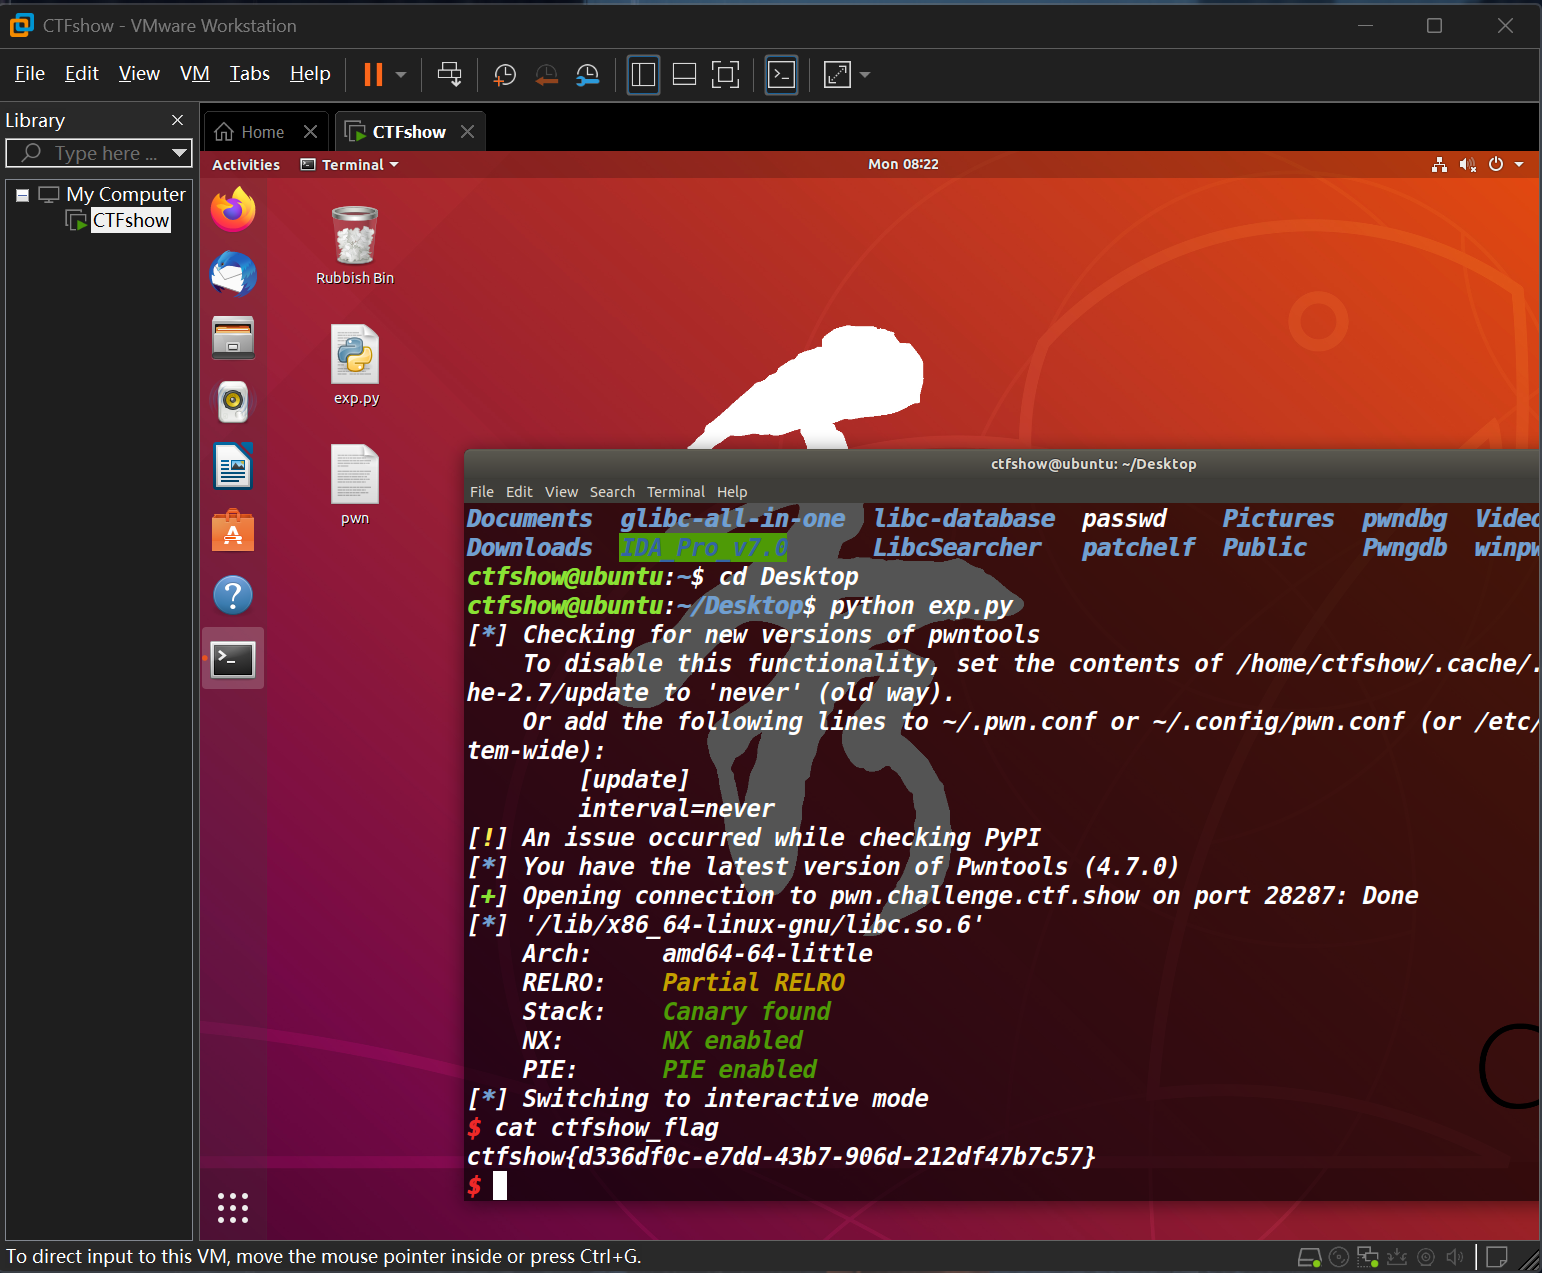Open the terminal window's File menu
The image size is (1542, 1273).
(482, 492)
